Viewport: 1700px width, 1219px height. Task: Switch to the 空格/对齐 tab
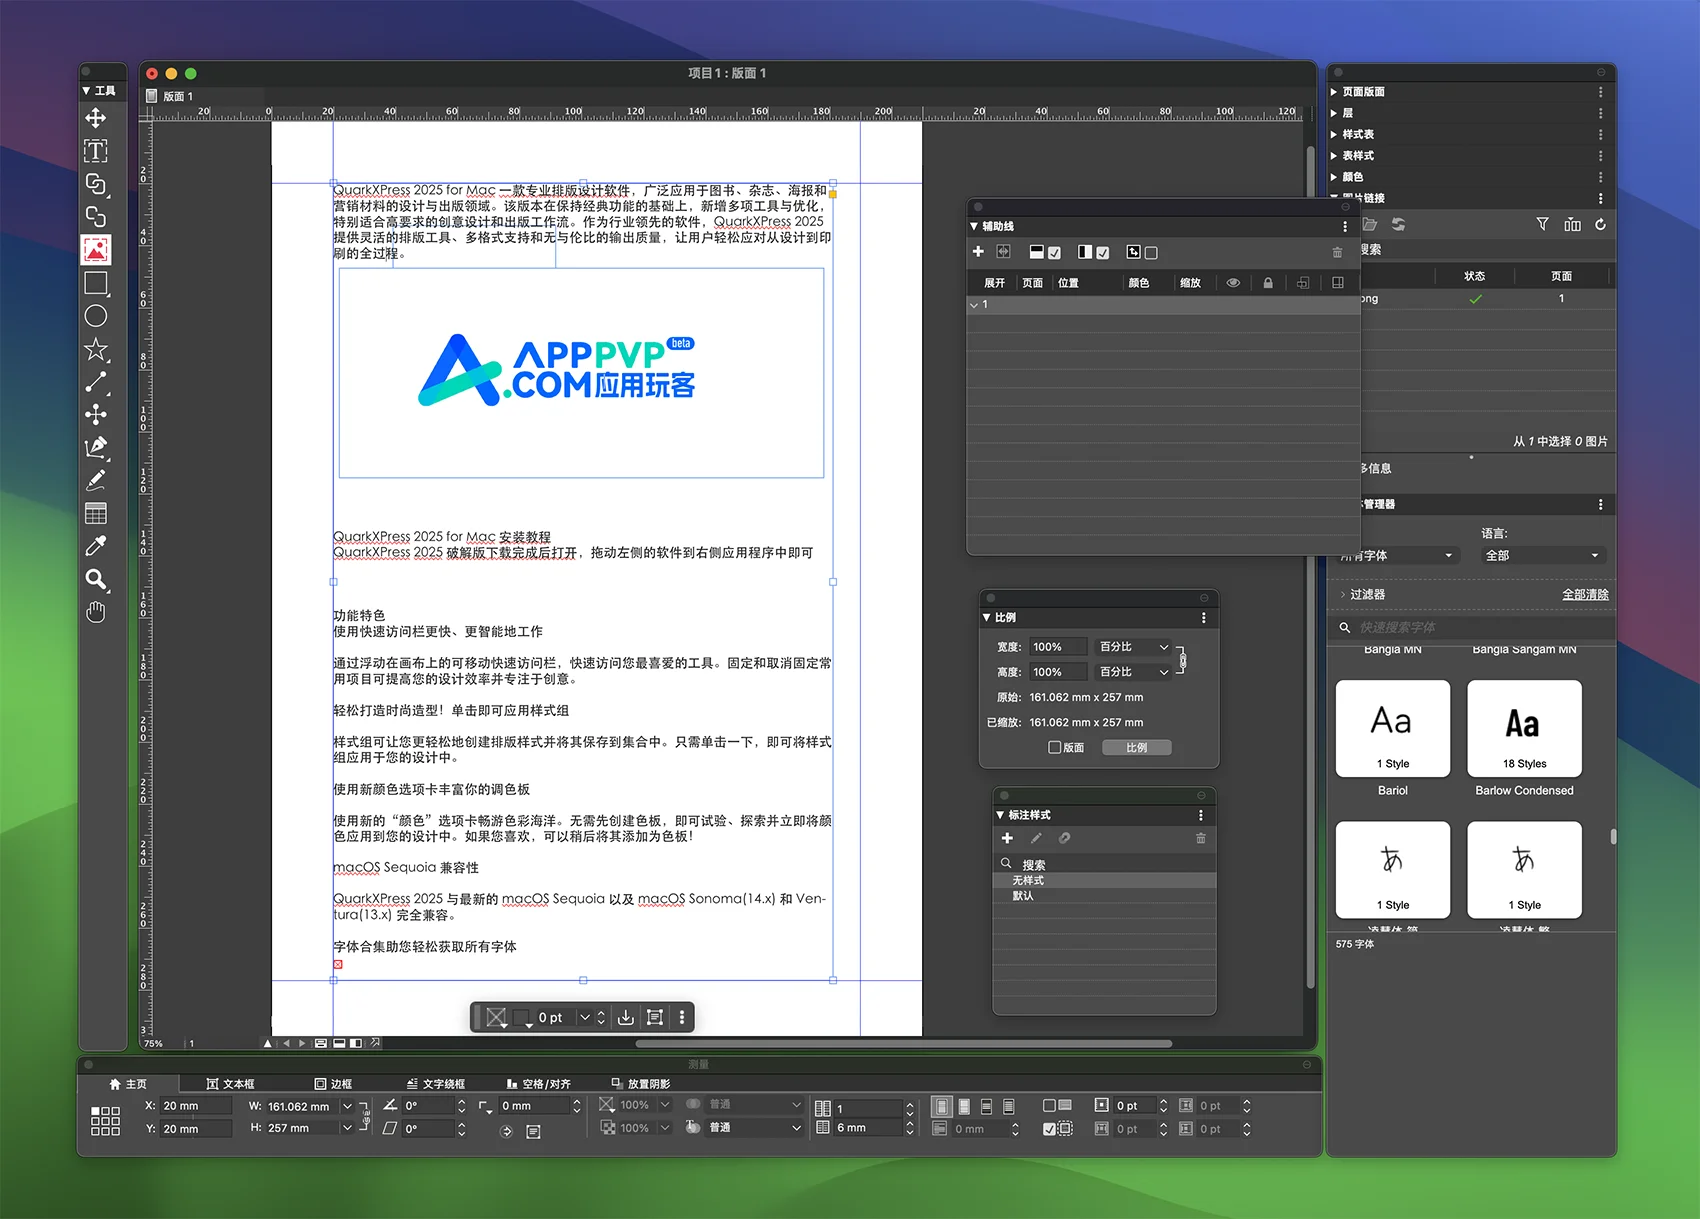click(x=538, y=1084)
